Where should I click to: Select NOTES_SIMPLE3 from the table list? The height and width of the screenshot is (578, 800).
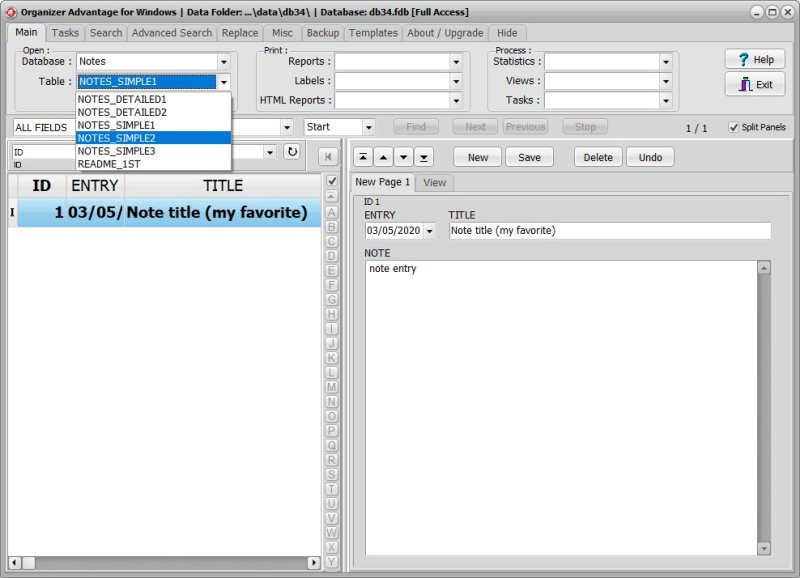153,151
